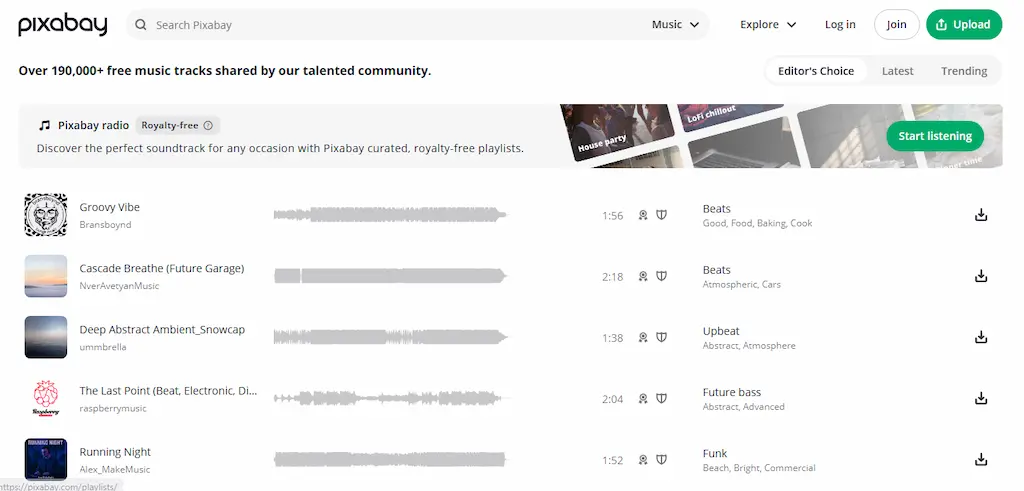Open artist ummbrella's profile
The height and width of the screenshot is (491, 1024).
[x=103, y=347]
